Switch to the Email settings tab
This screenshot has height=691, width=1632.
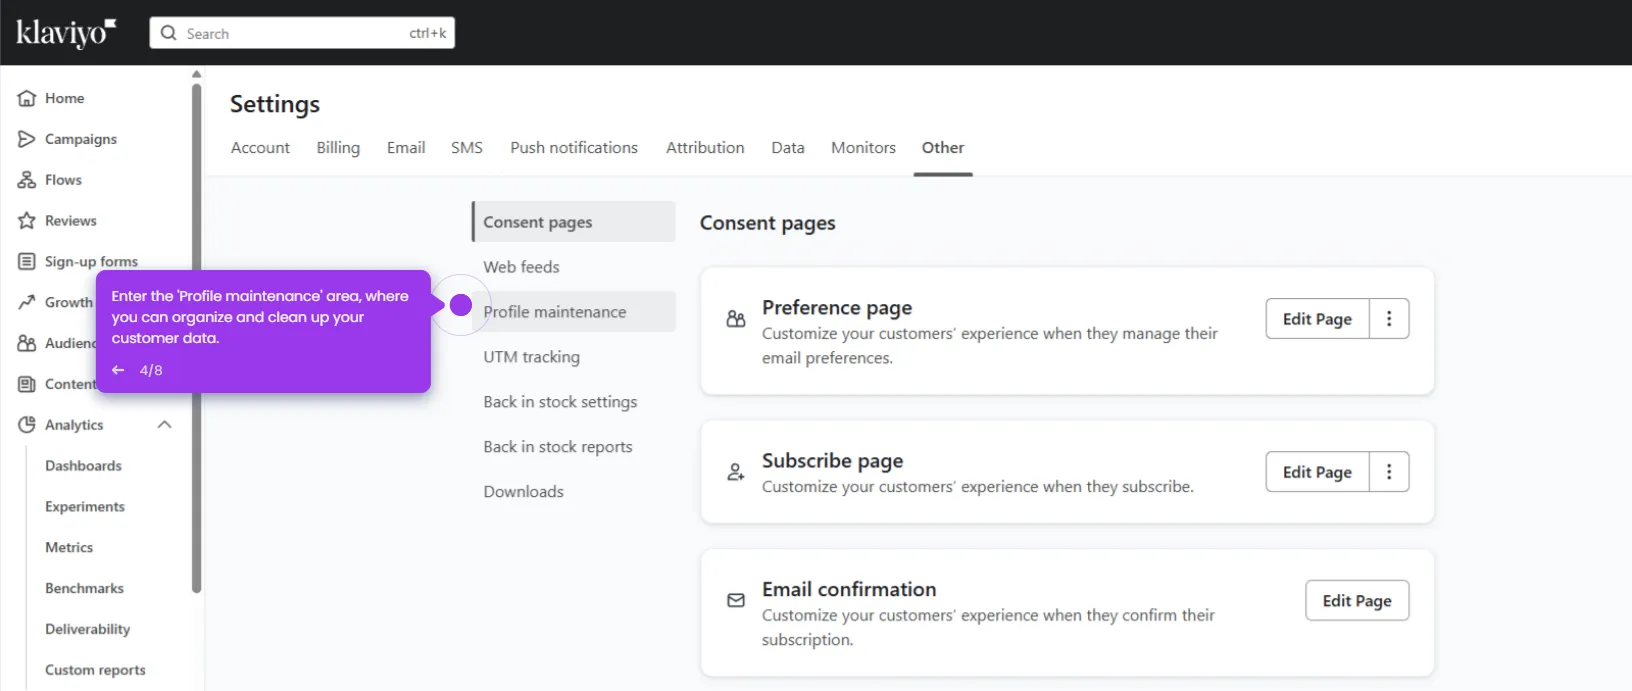406,148
